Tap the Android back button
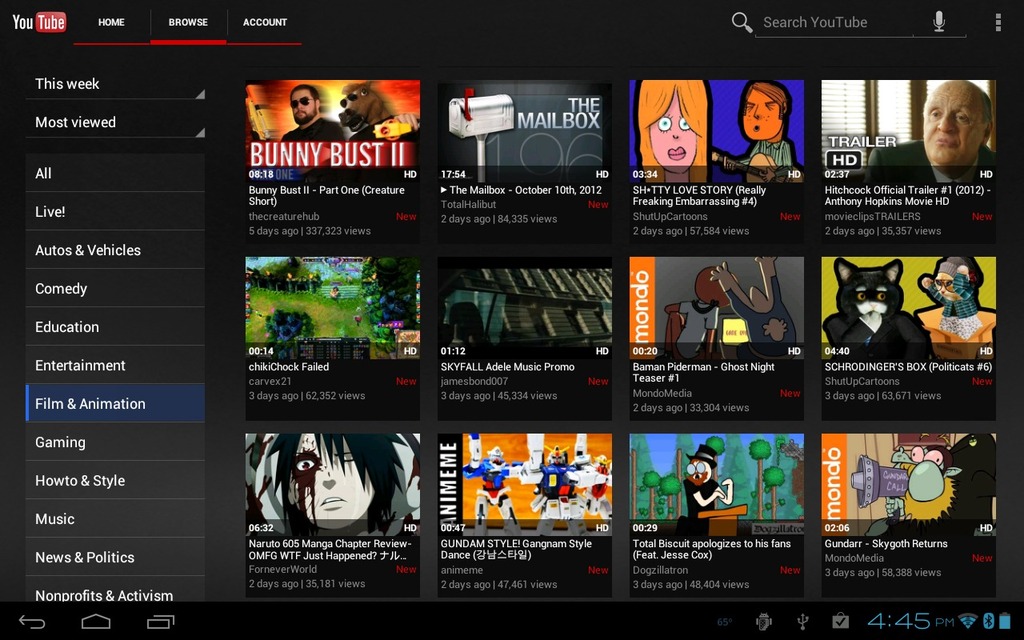 [x=31, y=622]
